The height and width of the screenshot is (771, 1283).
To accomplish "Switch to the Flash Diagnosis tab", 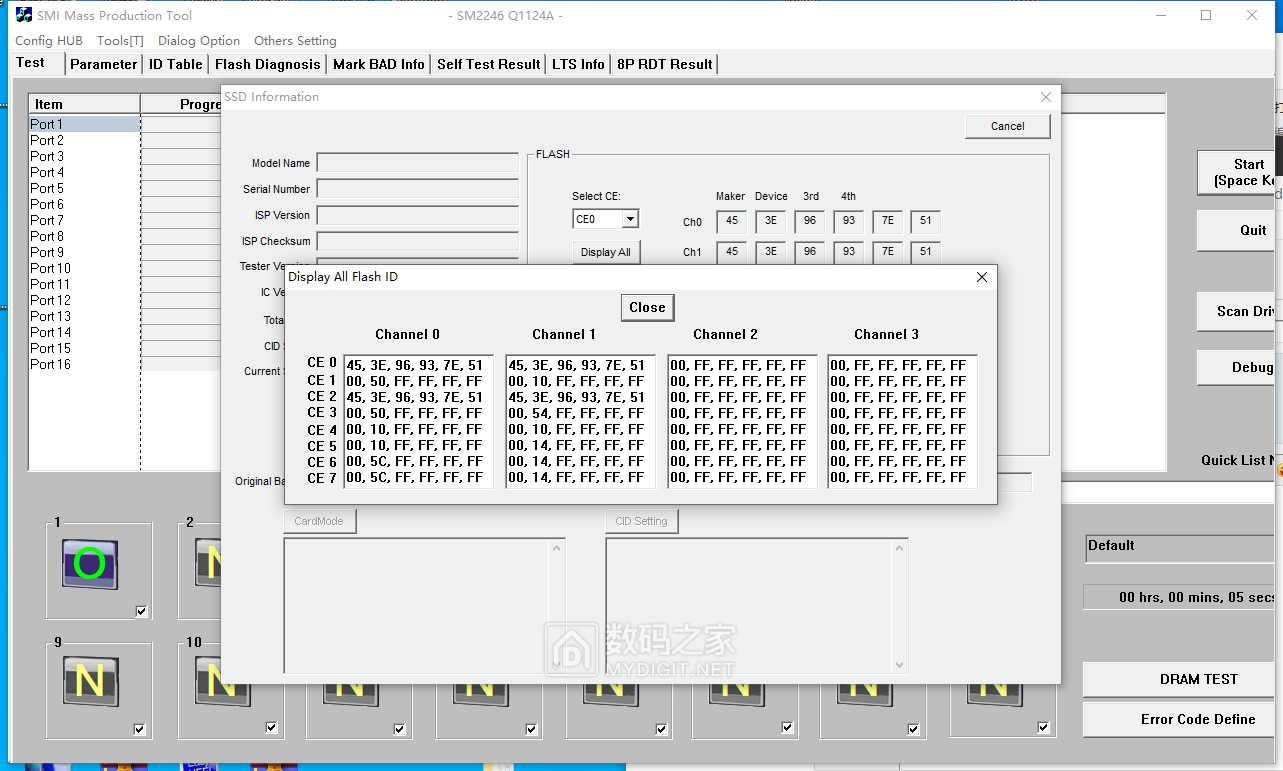I will [268, 64].
